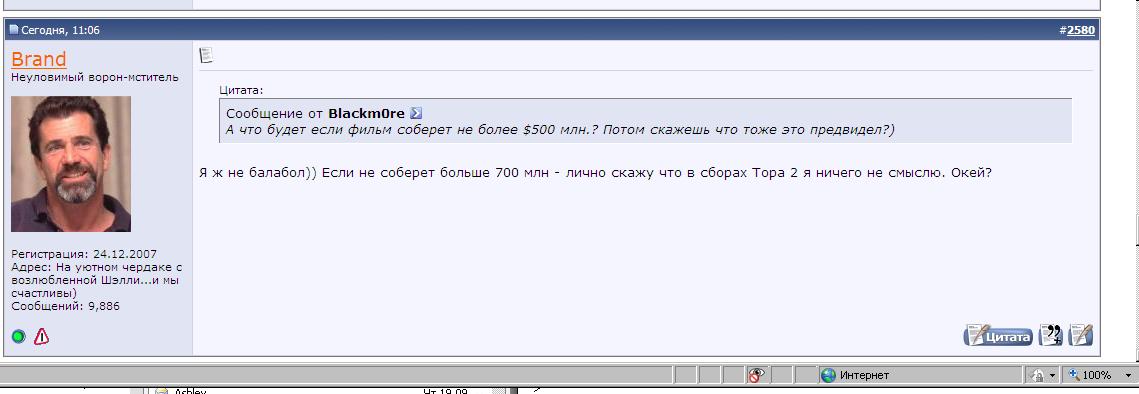Click the post status icon beside Сегодня, 11:06

[14, 31]
